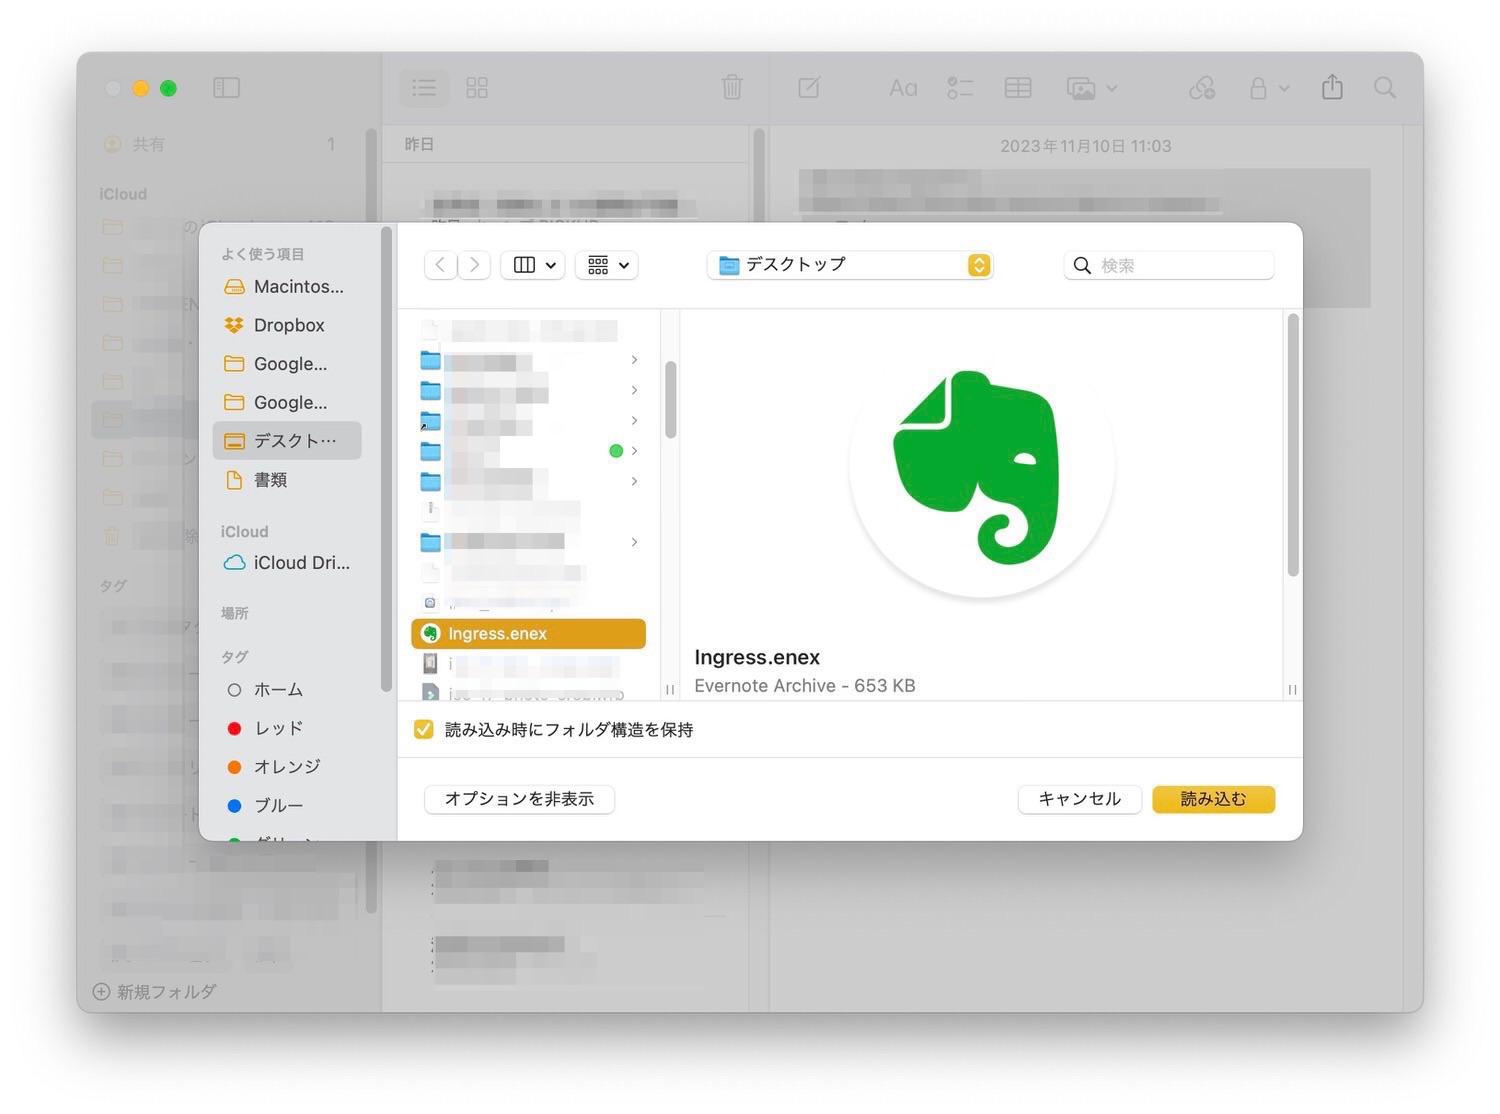Screen dimensions: 1500x1114
Task: Click the checklist icon in Notes toolbar
Action: click(960, 88)
